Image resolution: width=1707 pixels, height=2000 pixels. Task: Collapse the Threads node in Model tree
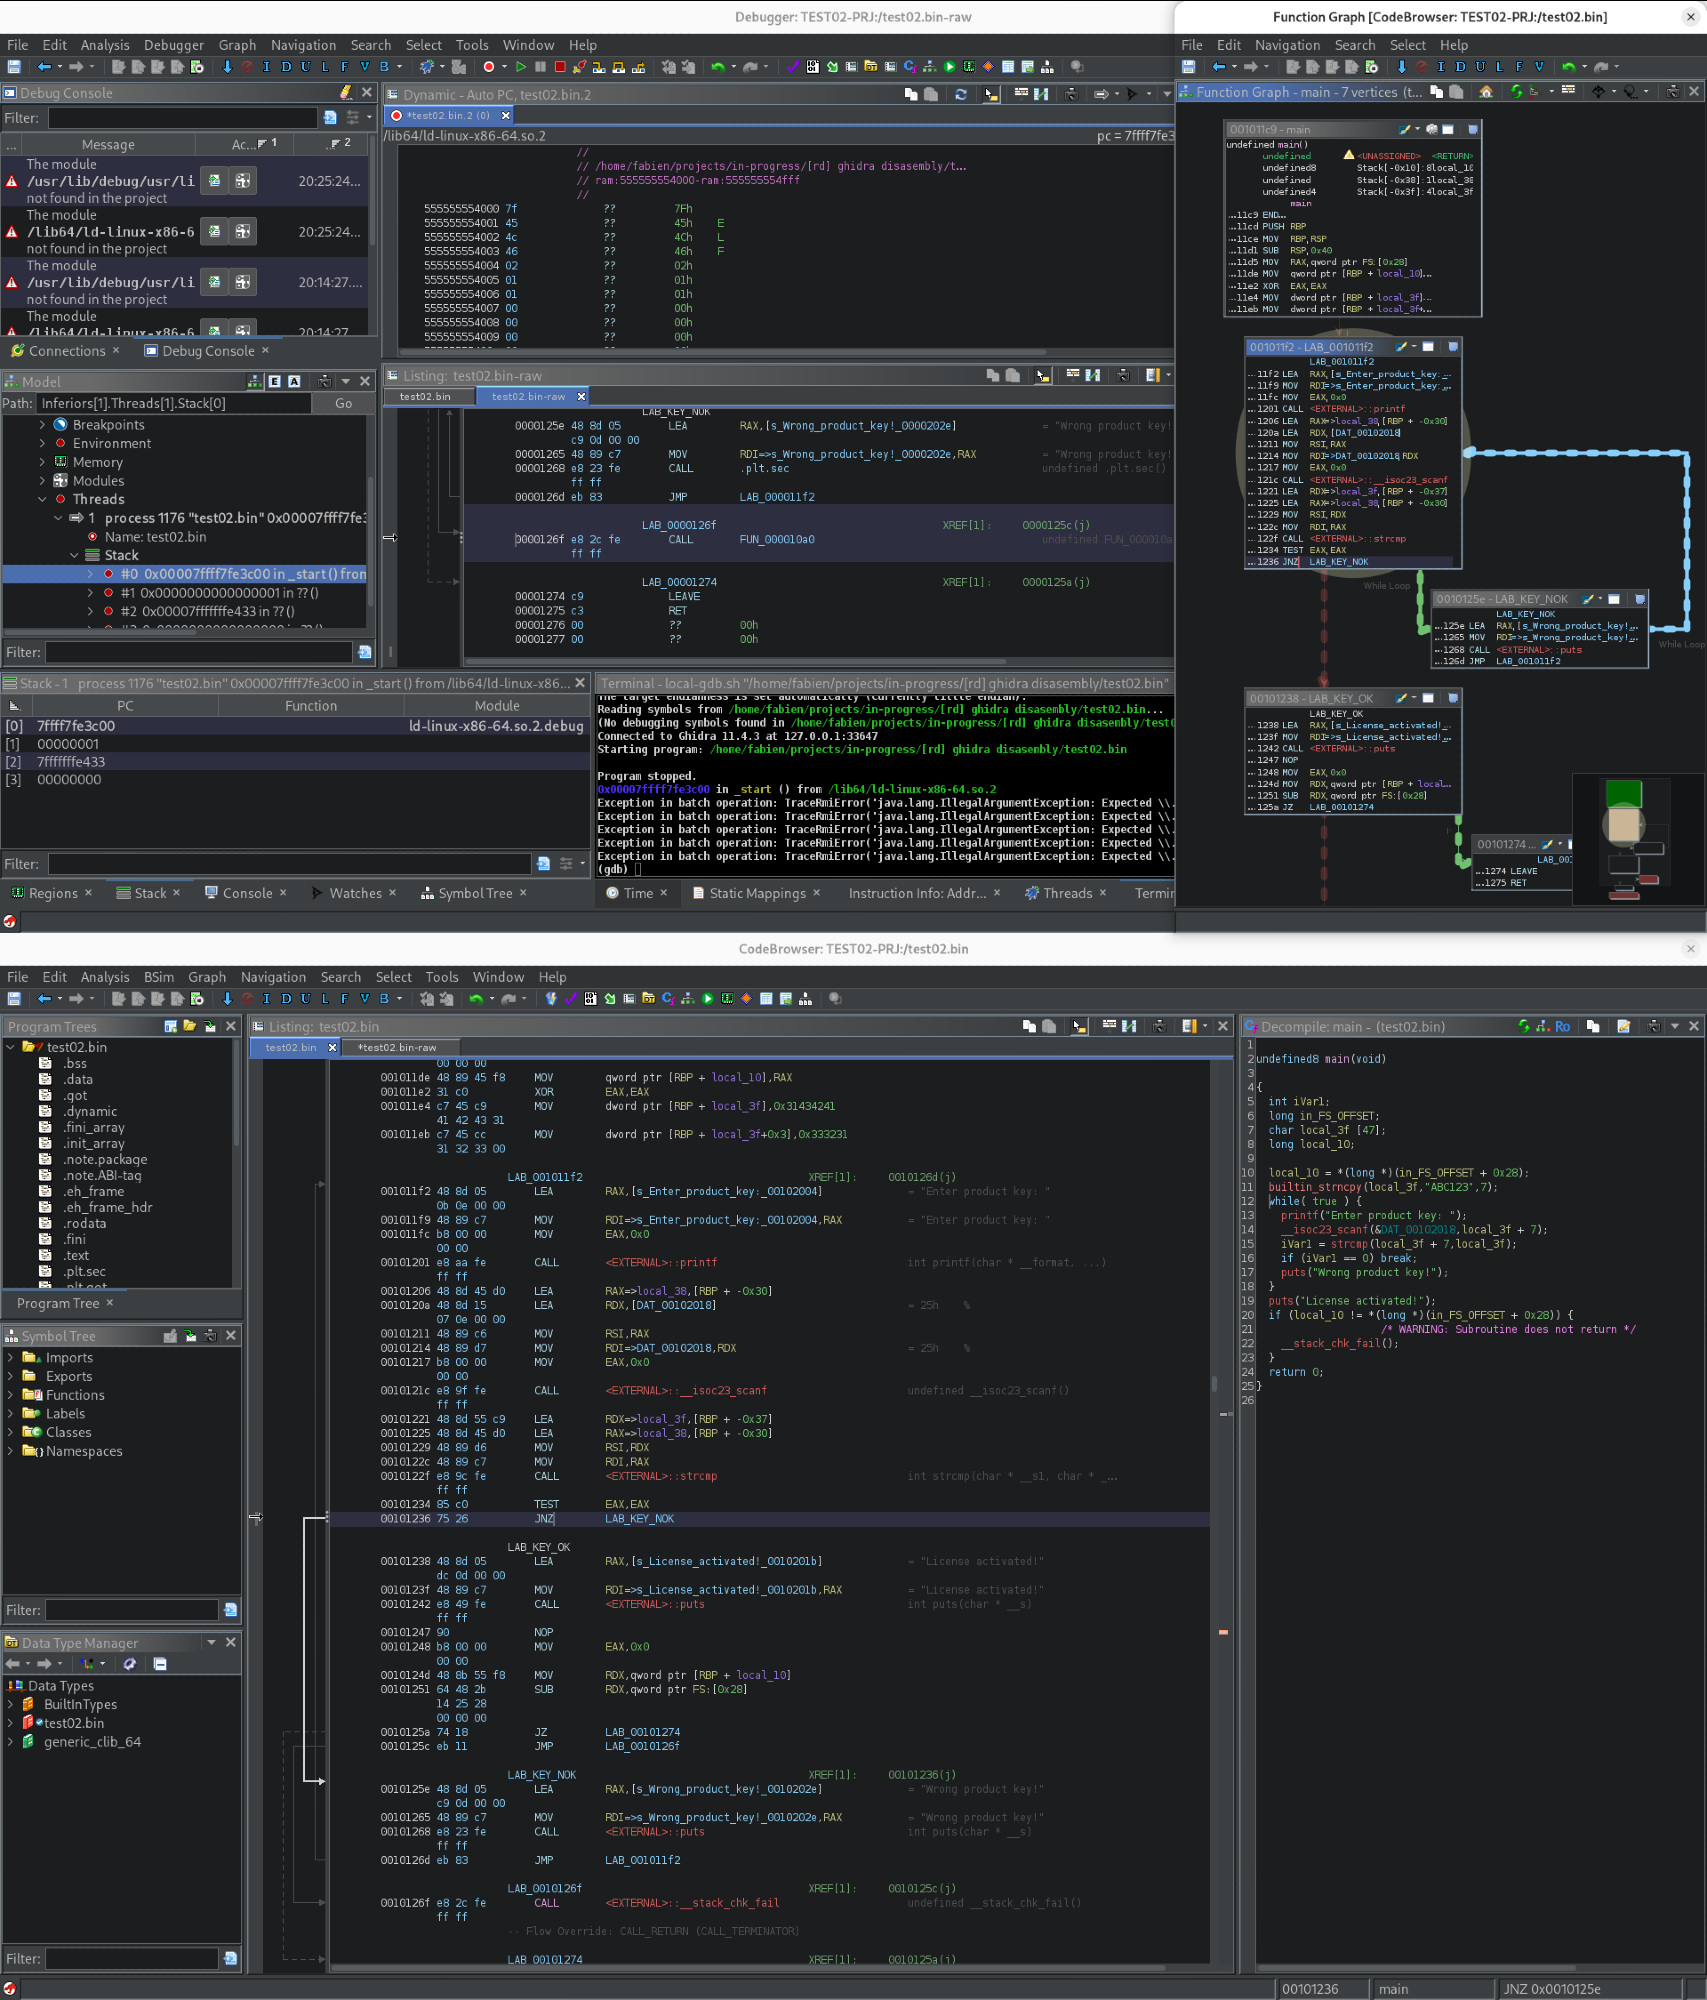pos(42,499)
